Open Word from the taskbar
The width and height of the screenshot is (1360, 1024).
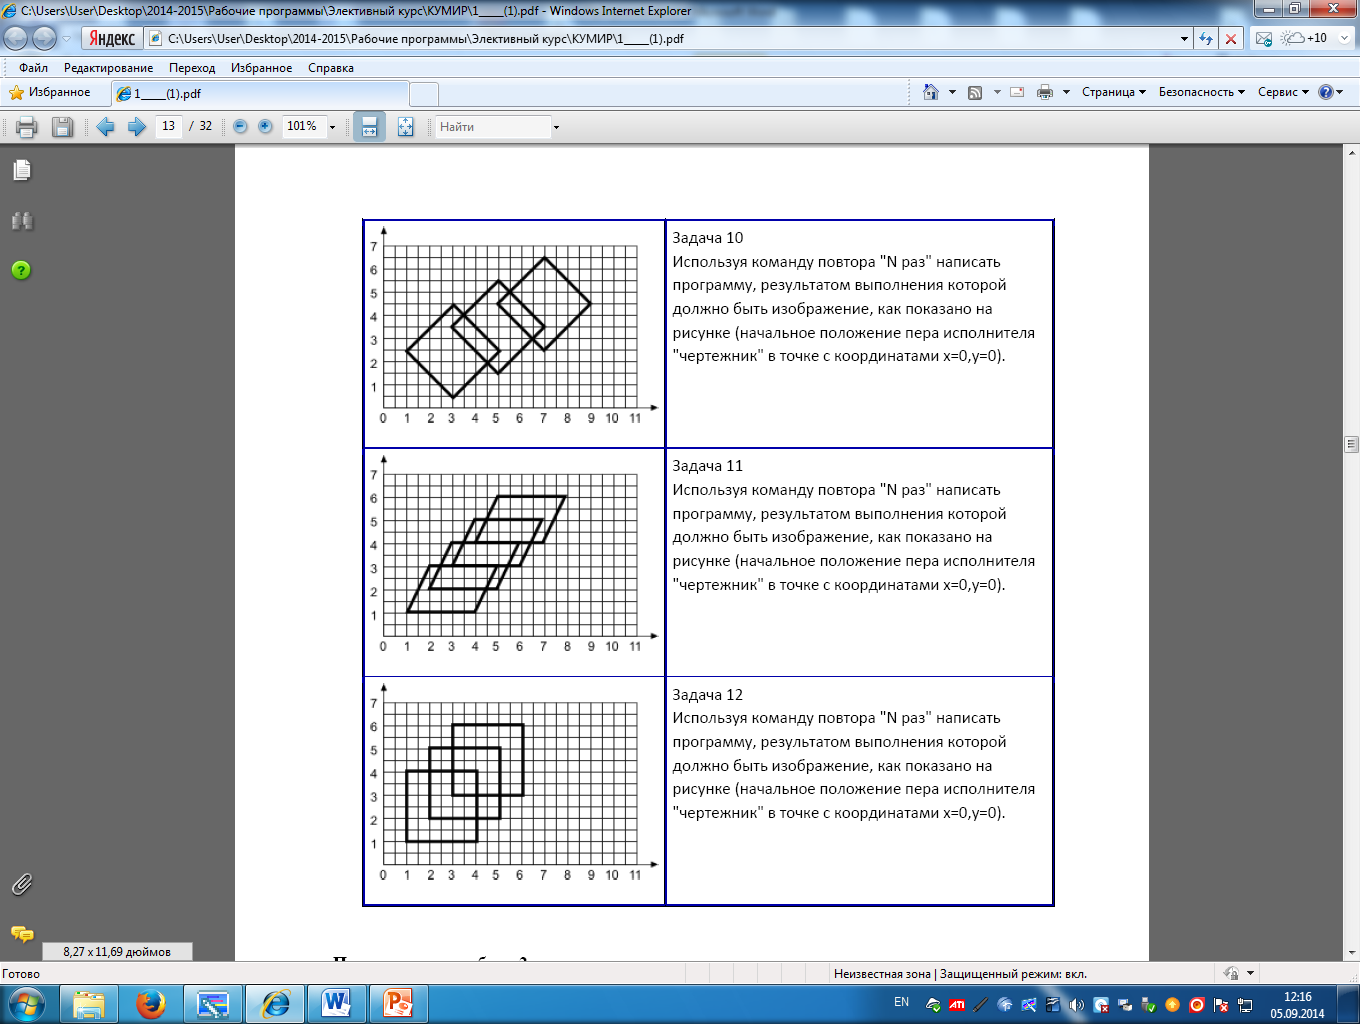pyautogui.click(x=336, y=1003)
